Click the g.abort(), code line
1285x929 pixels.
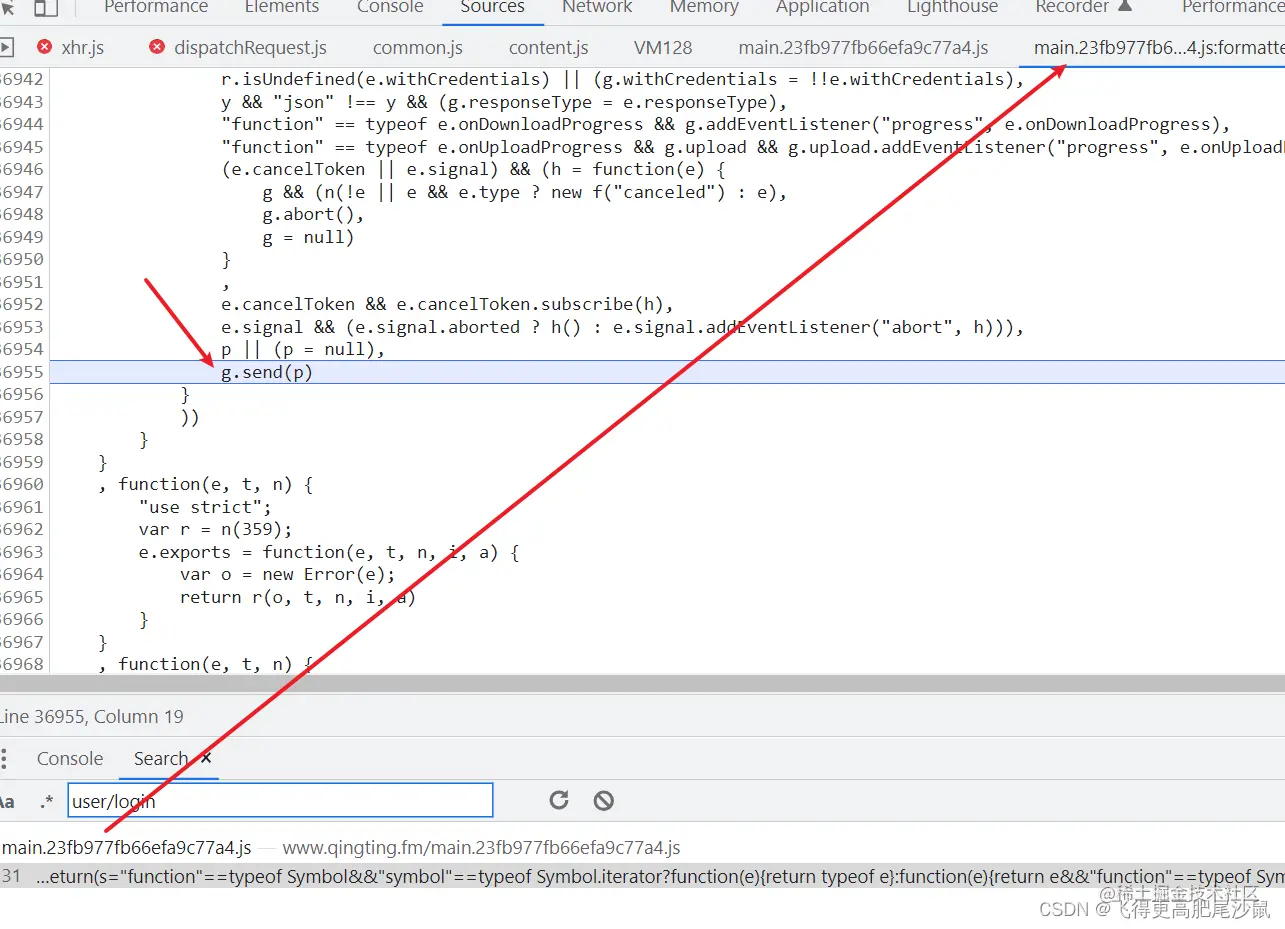coord(314,214)
